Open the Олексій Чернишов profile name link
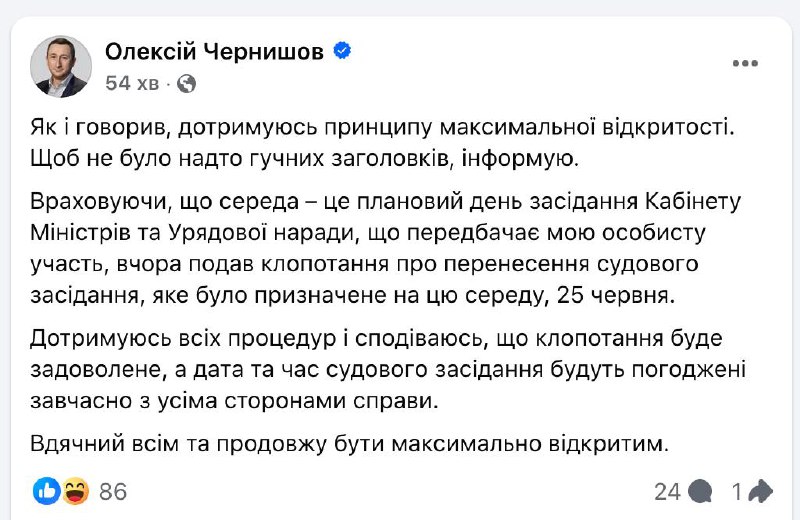Viewport: 800px width, 520px height. coord(214,51)
